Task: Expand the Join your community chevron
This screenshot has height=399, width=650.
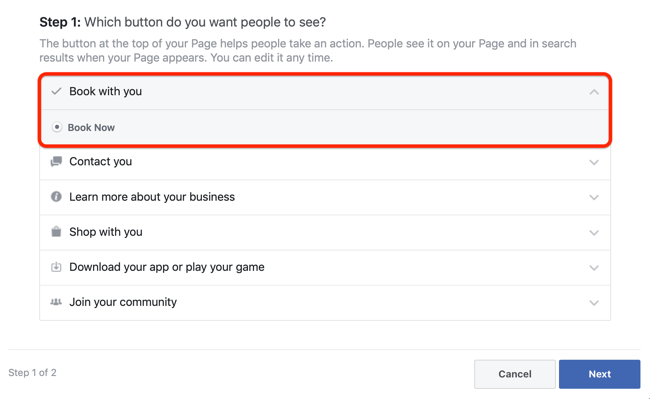Action: [594, 303]
